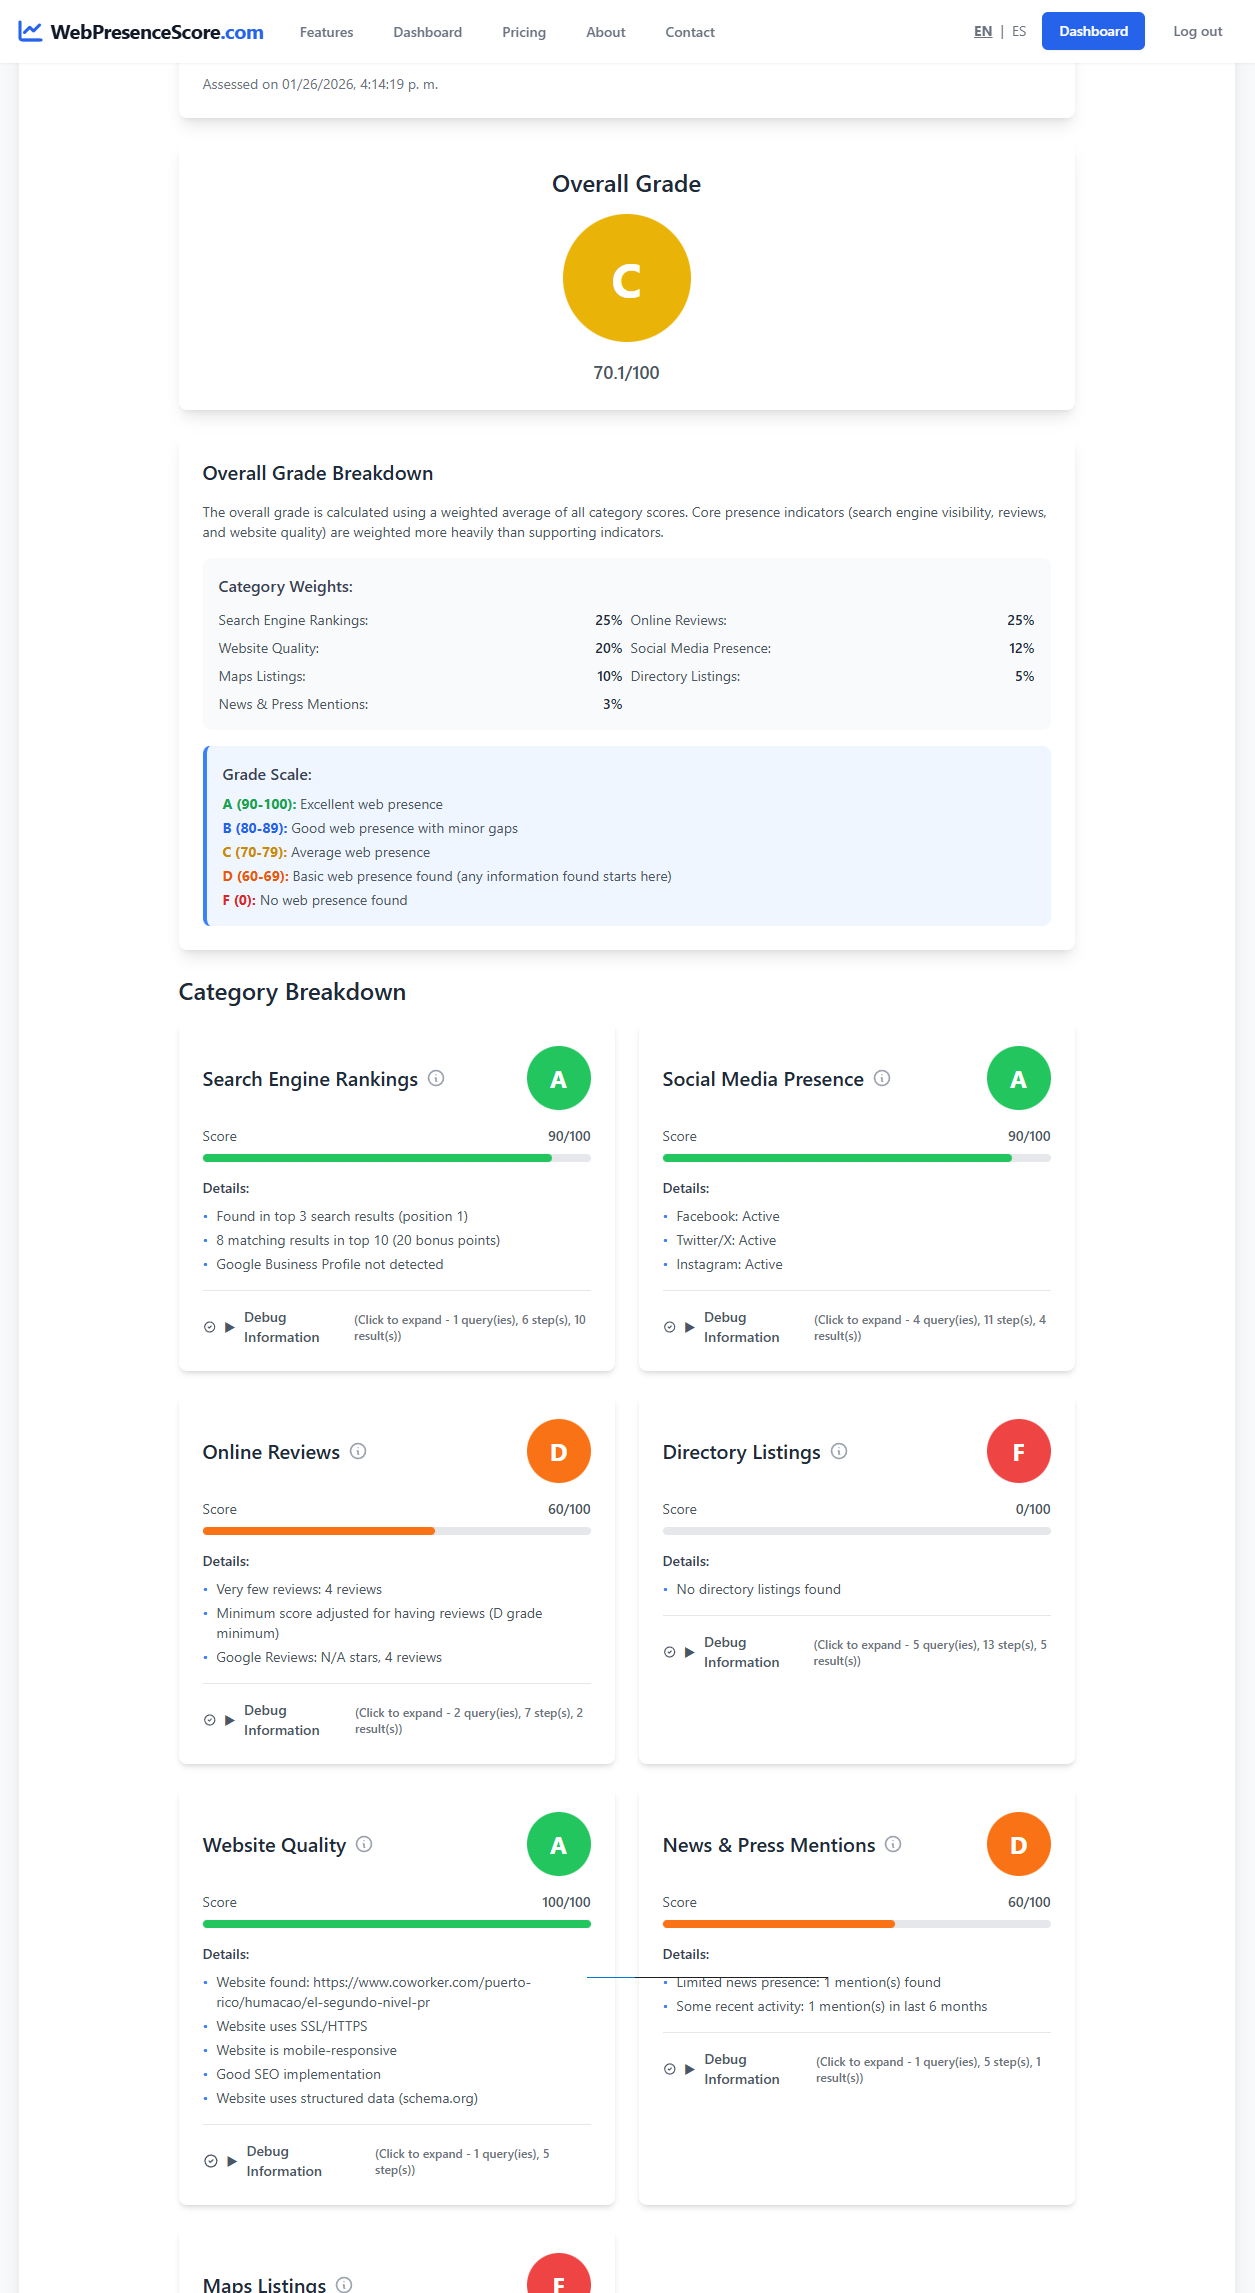
Task: Click Log out in the navigation
Action: [1197, 31]
